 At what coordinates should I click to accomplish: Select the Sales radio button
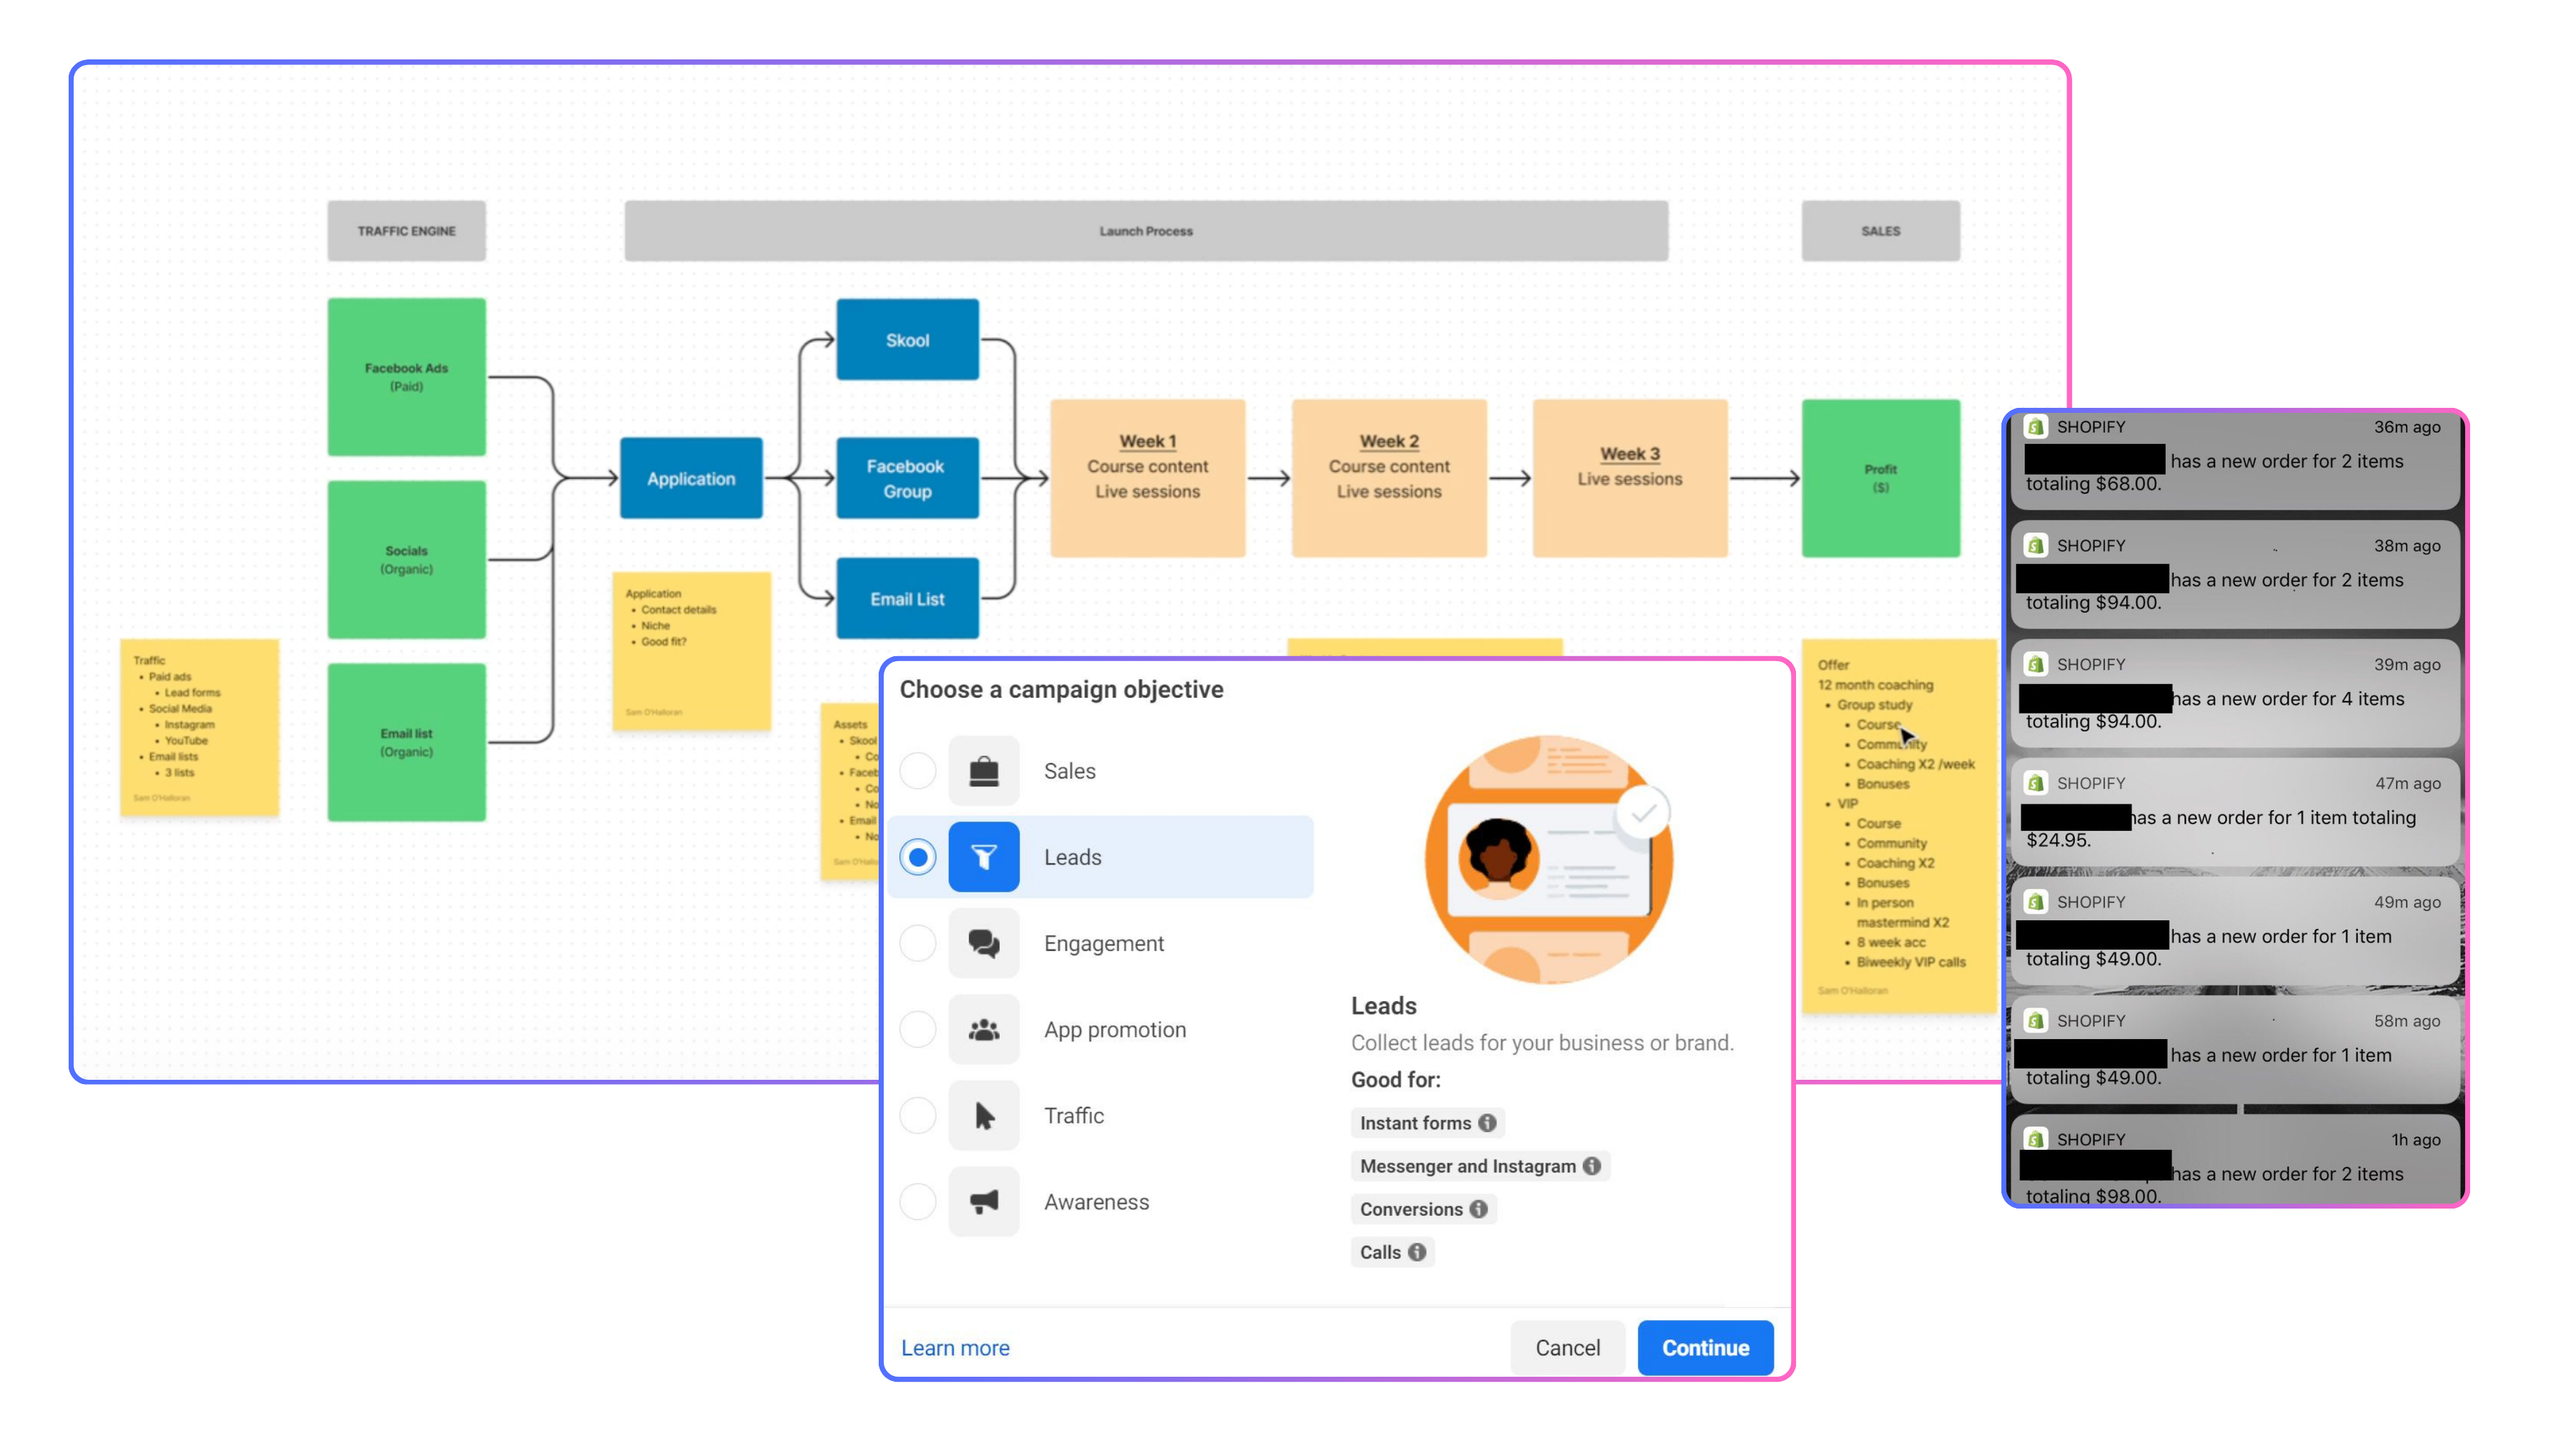pyautogui.click(x=917, y=771)
